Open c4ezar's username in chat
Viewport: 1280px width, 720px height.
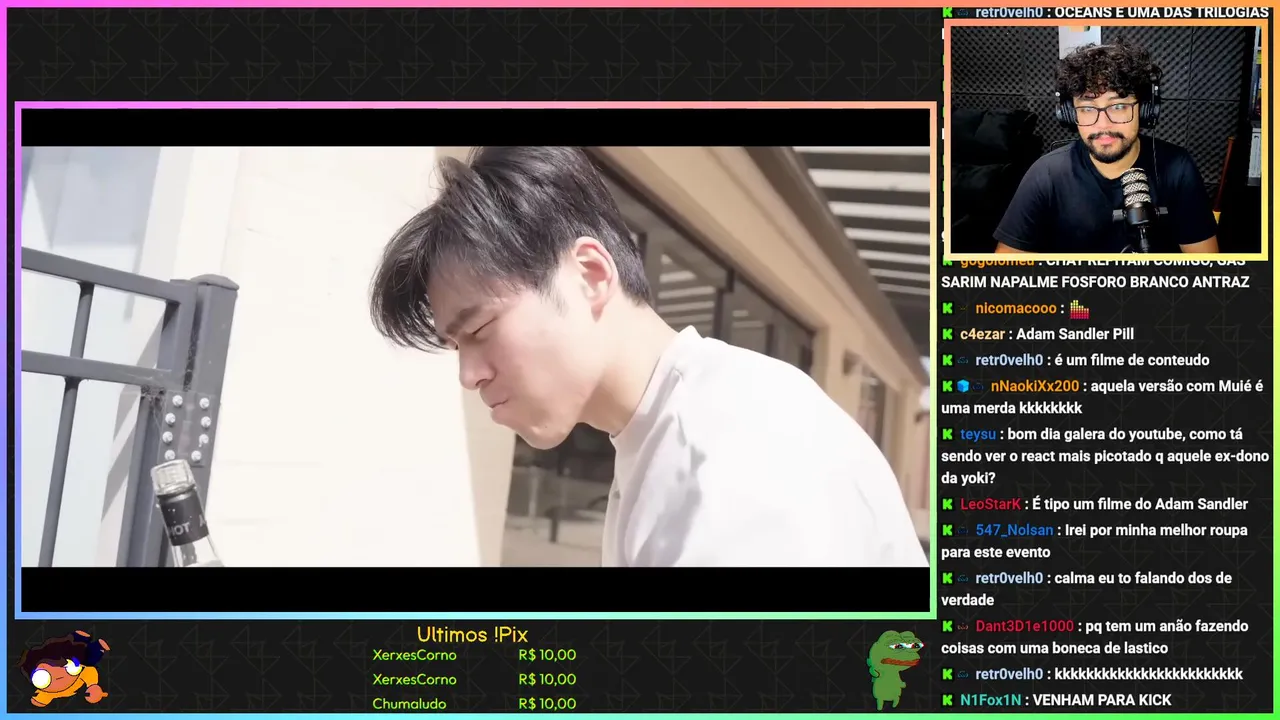[x=982, y=334]
